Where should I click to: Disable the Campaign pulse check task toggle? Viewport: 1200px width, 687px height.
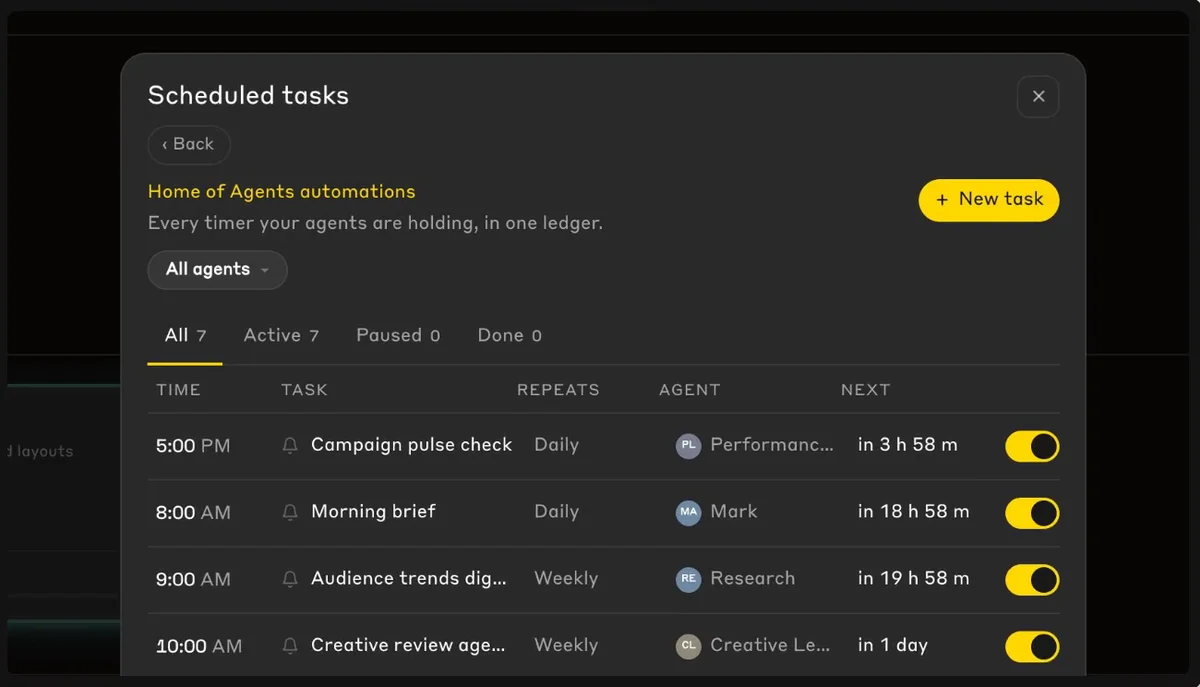(1032, 446)
